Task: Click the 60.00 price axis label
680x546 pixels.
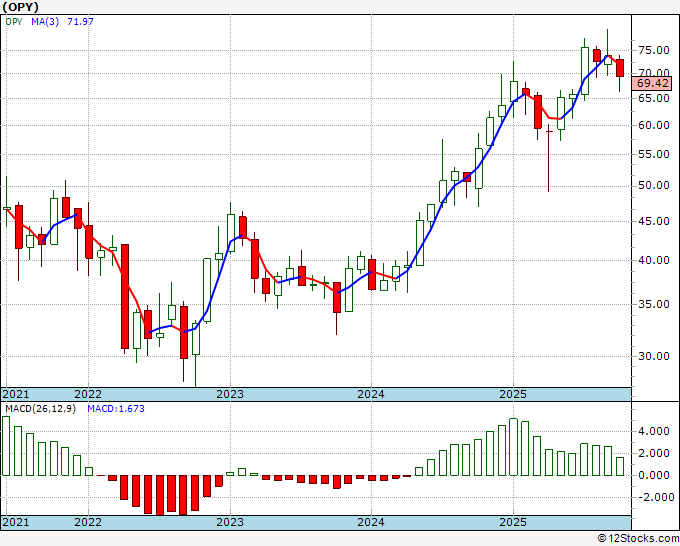Action: pos(654,125)
